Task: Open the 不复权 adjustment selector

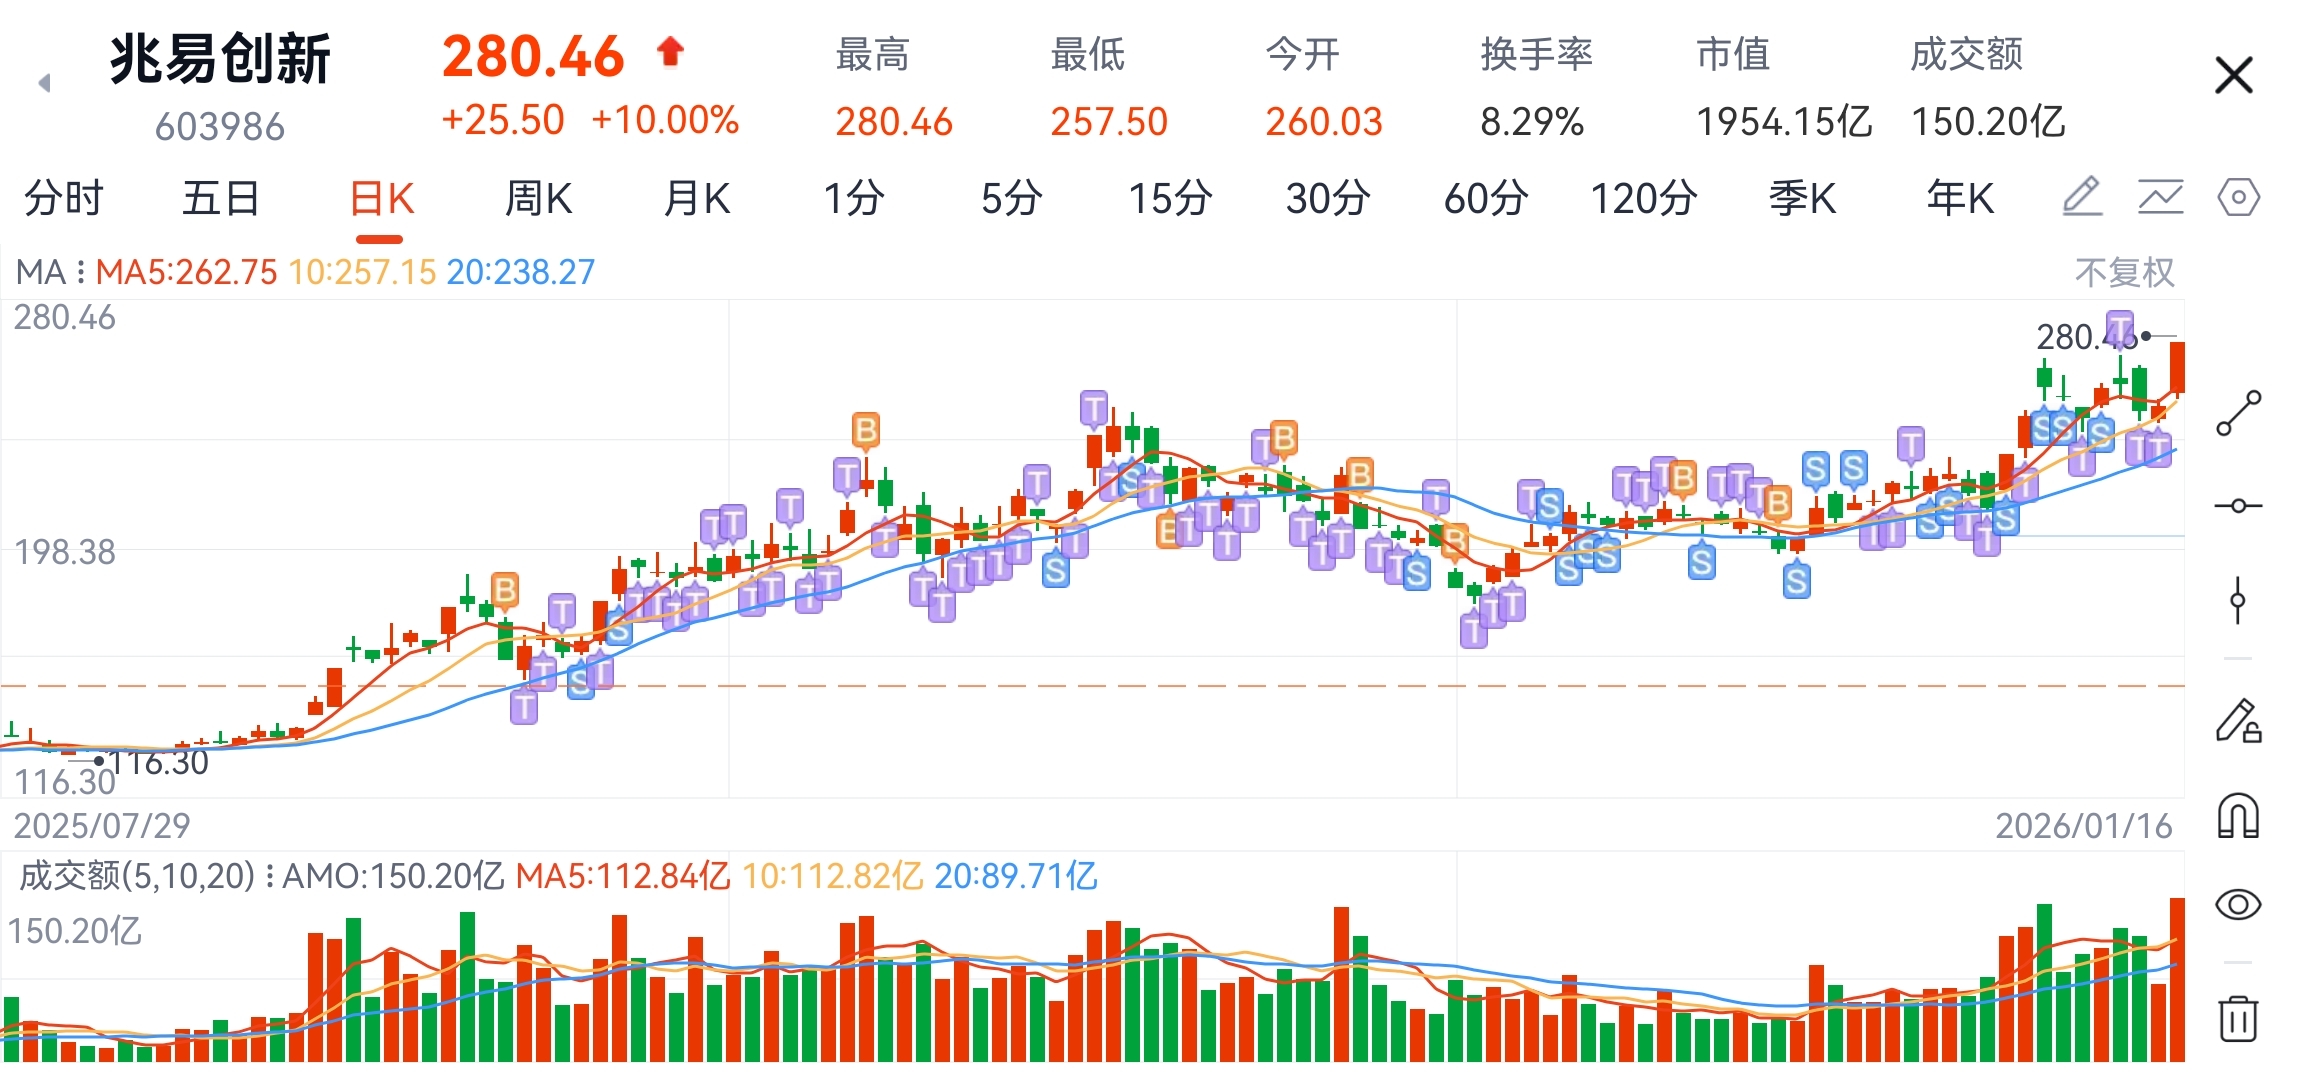Action: [x=2124, y=272]
